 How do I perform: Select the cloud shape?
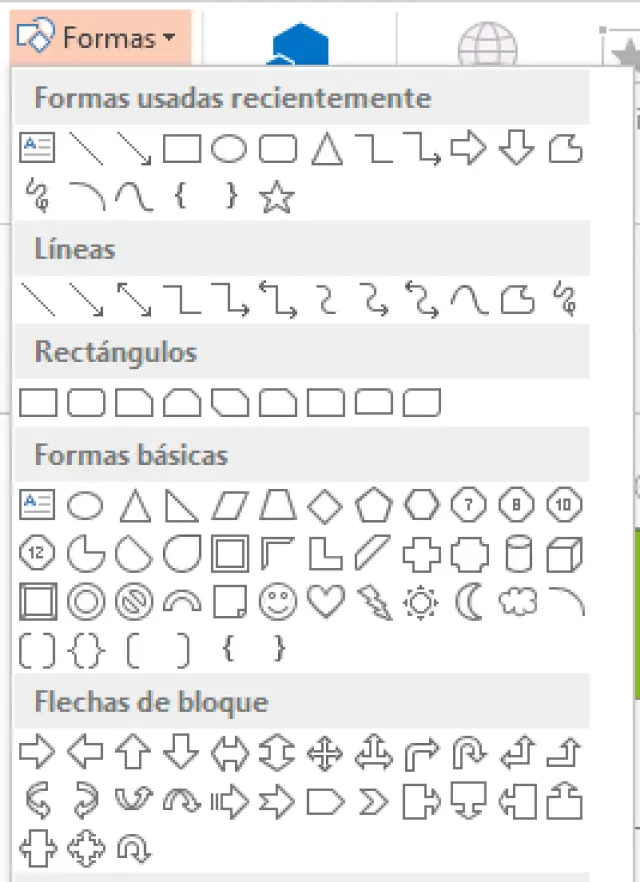(x=517, y=601)
